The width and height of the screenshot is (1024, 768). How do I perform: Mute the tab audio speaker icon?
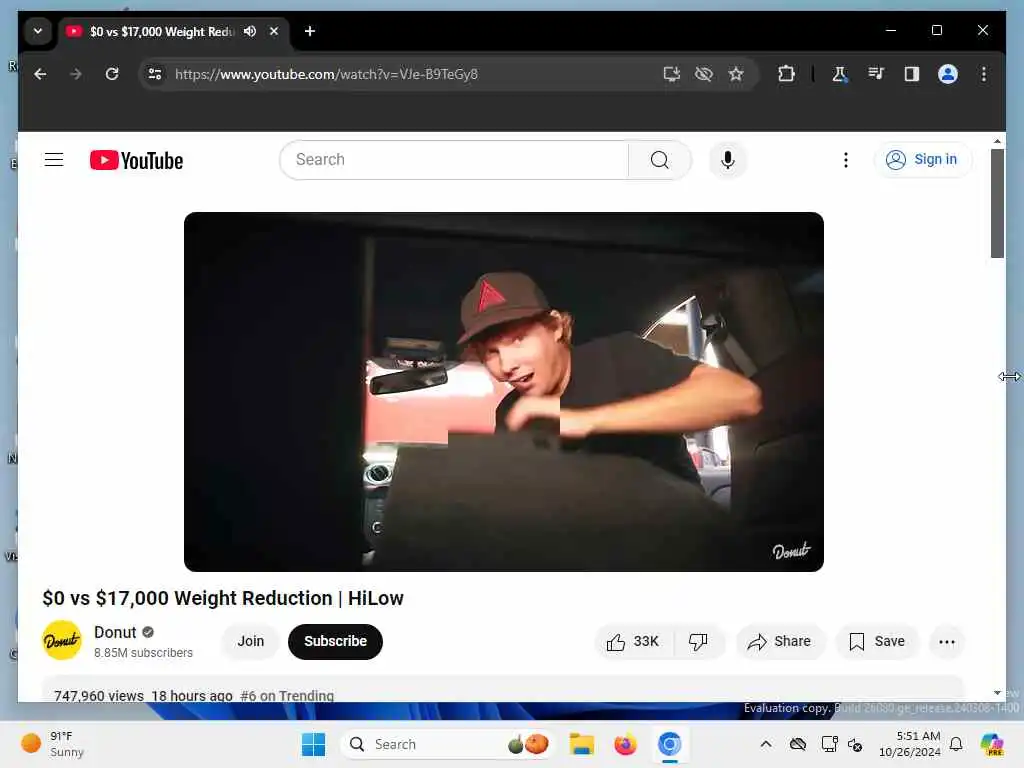point(250,31)
